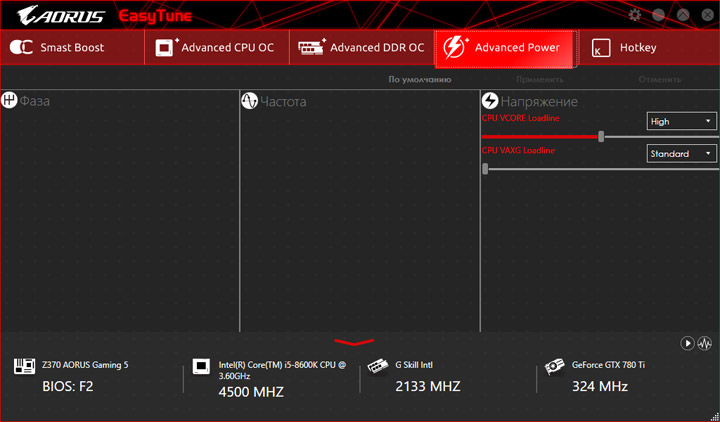Open settings gear in title bar

point(635,15)
